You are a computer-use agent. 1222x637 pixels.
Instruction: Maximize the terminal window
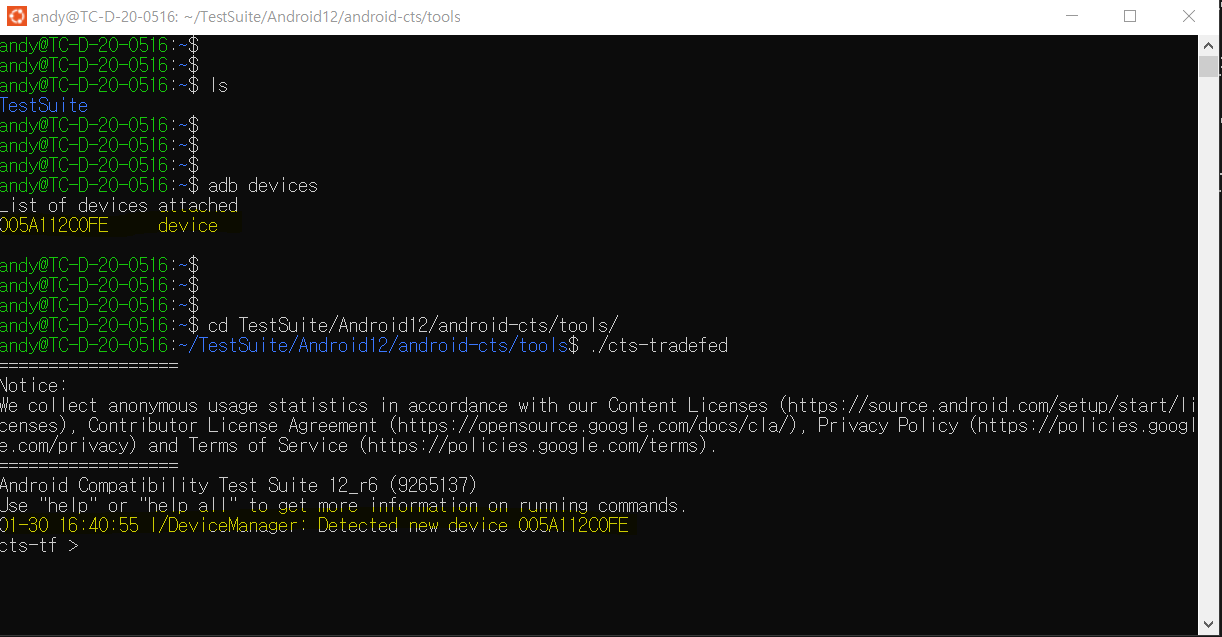(x=1130, y=16)
